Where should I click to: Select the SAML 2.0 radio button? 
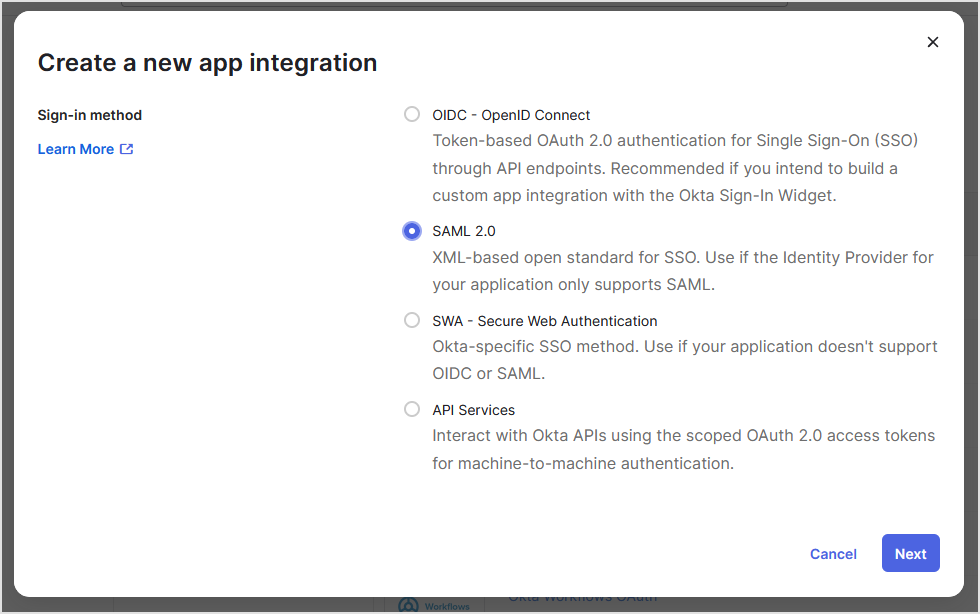[x=411, y=230]
